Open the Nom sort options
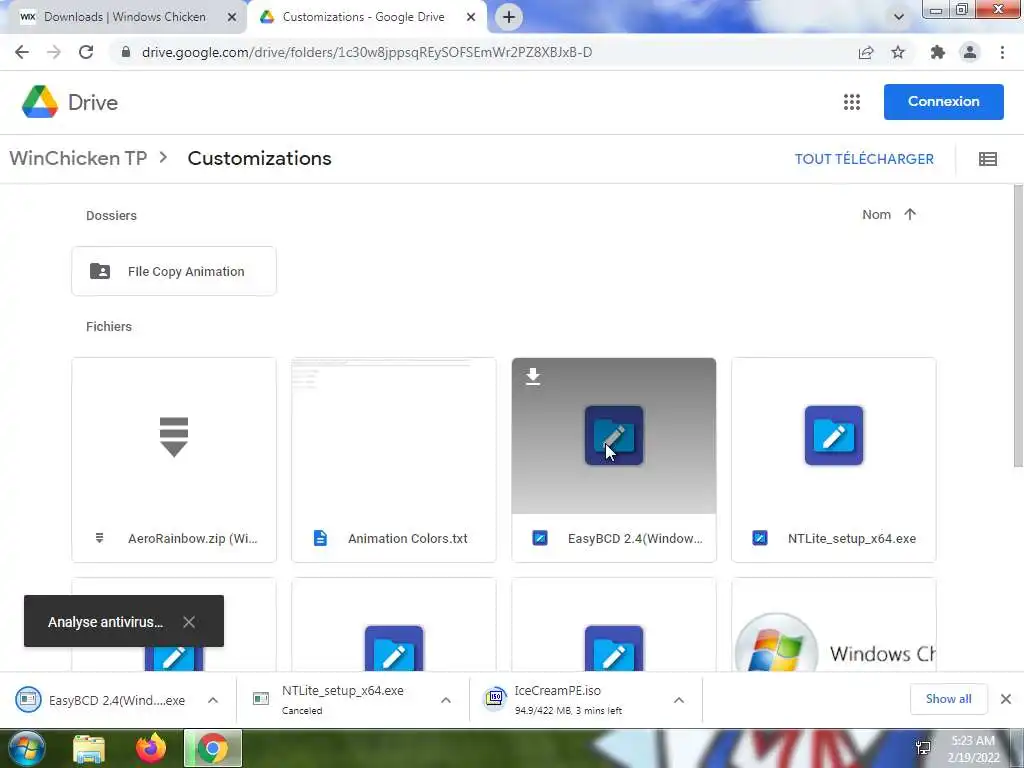This screenshot has width=1024, height=768. (876, 214)
